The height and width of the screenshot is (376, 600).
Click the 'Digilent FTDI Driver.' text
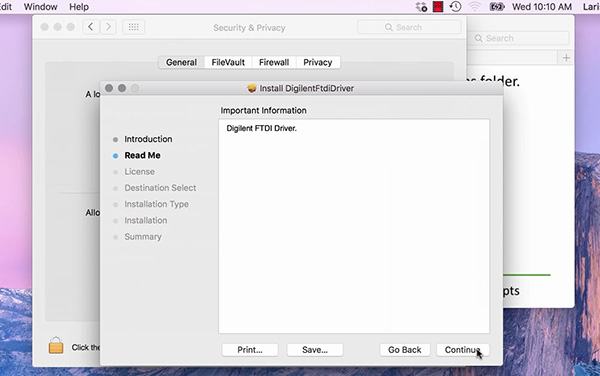(x=261, y=129)
